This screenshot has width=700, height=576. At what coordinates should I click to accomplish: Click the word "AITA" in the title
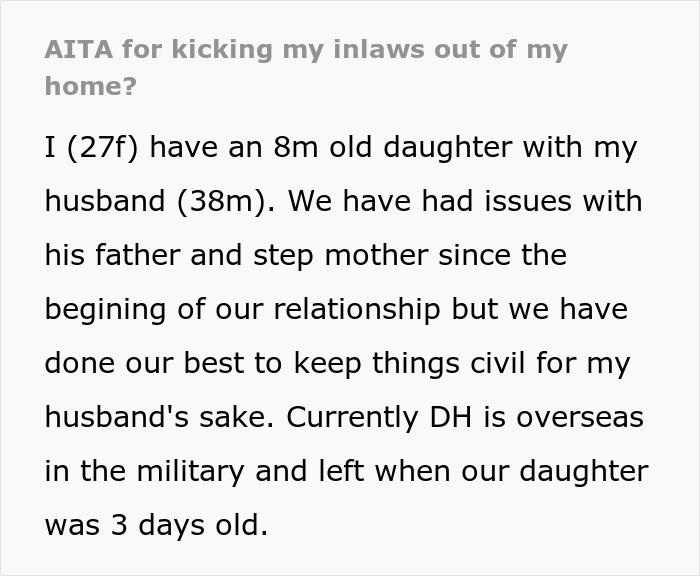tap(77, 50)
